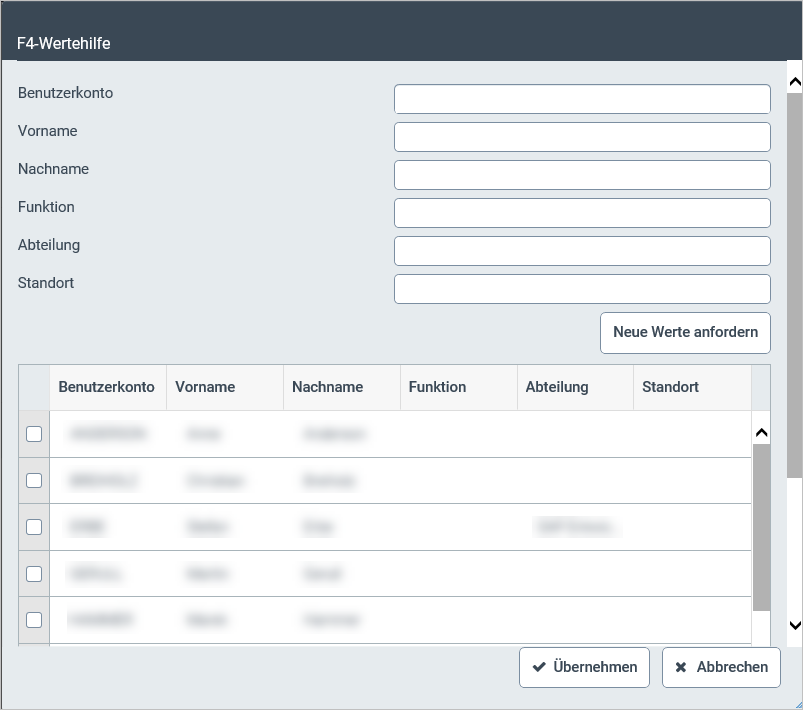The image size is (803, 710).
Task: Click the Funktion column header
Action: pyautogui.click(x=437, y=387)
